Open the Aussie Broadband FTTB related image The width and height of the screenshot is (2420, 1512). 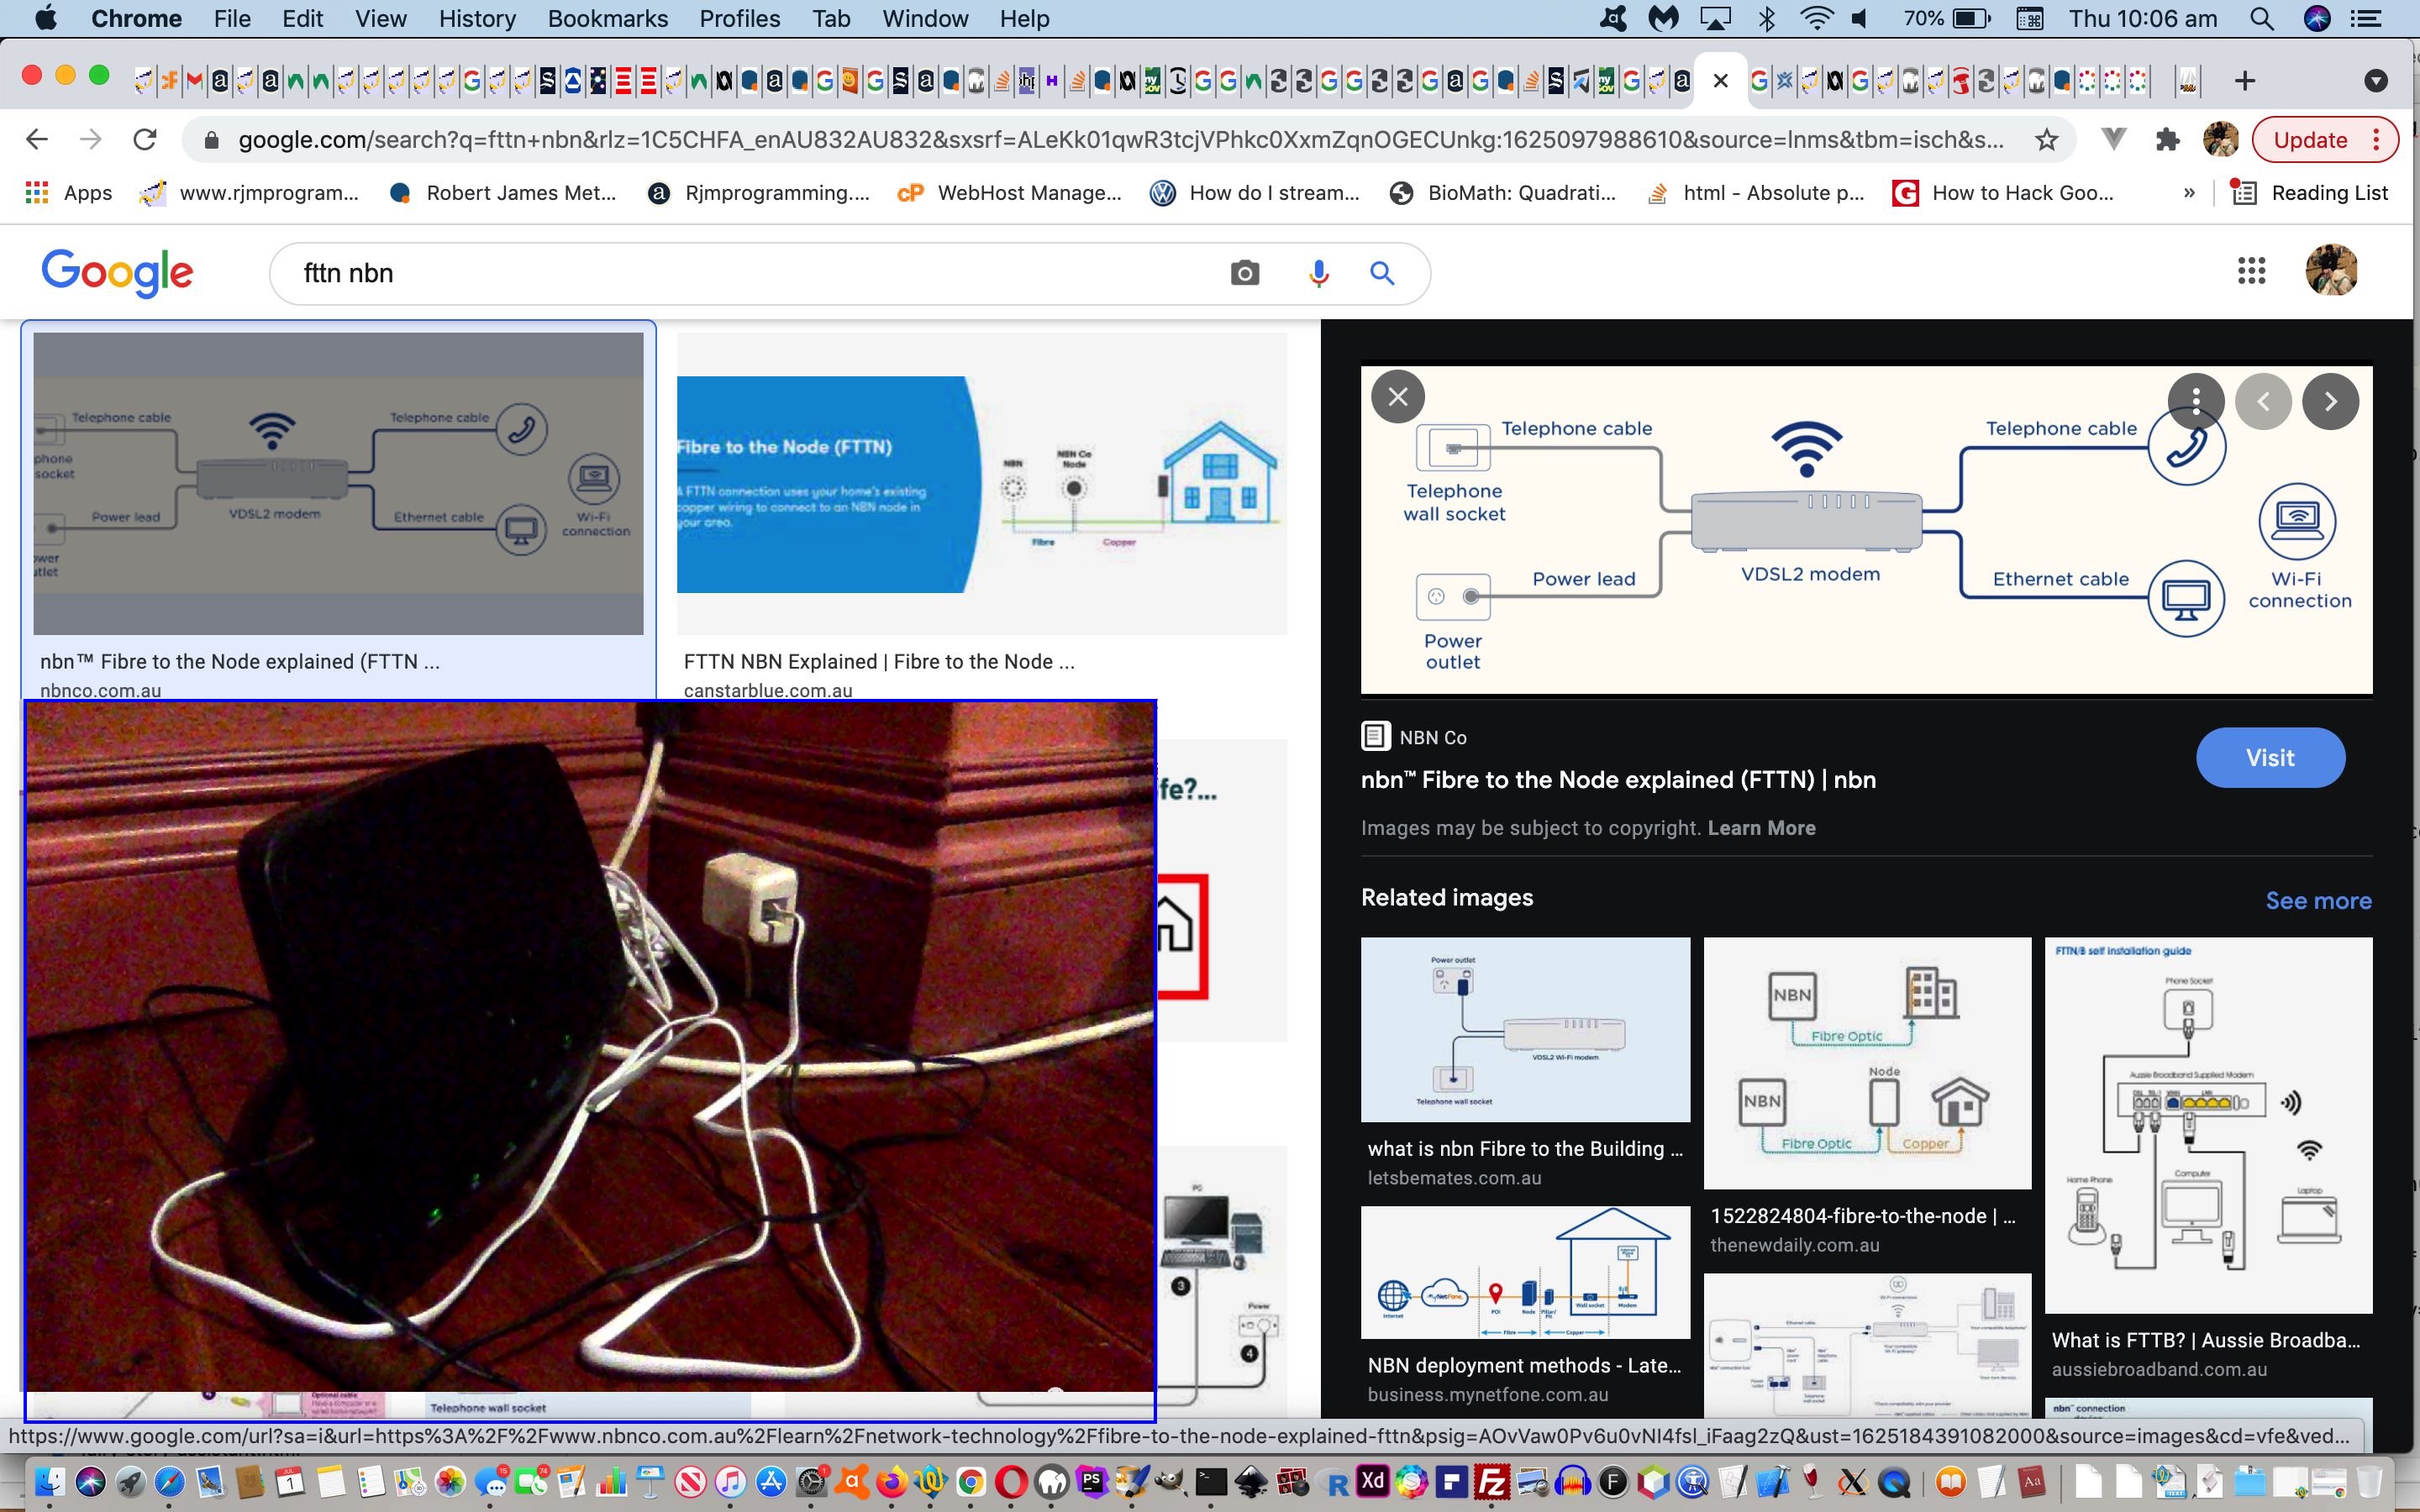(2208, 1125)
